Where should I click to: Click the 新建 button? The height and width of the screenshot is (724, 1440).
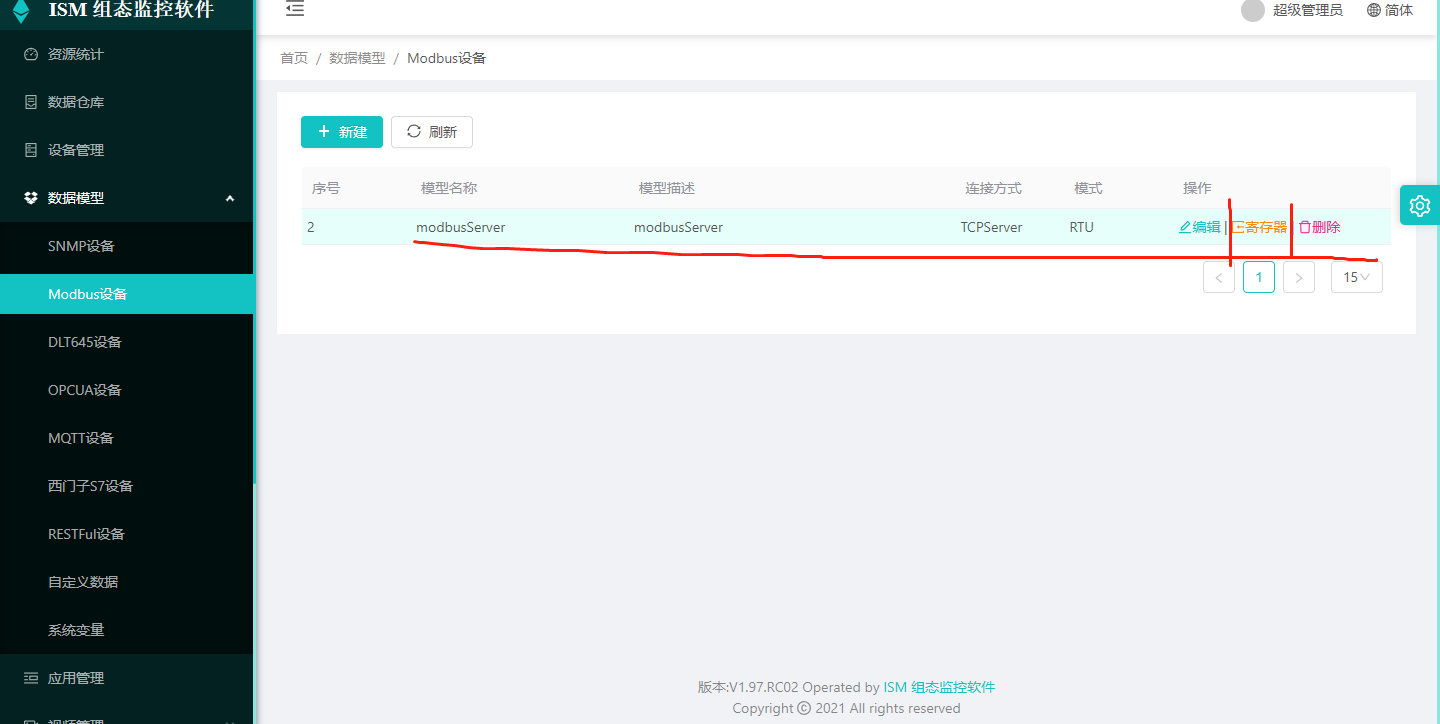point(342,132)
